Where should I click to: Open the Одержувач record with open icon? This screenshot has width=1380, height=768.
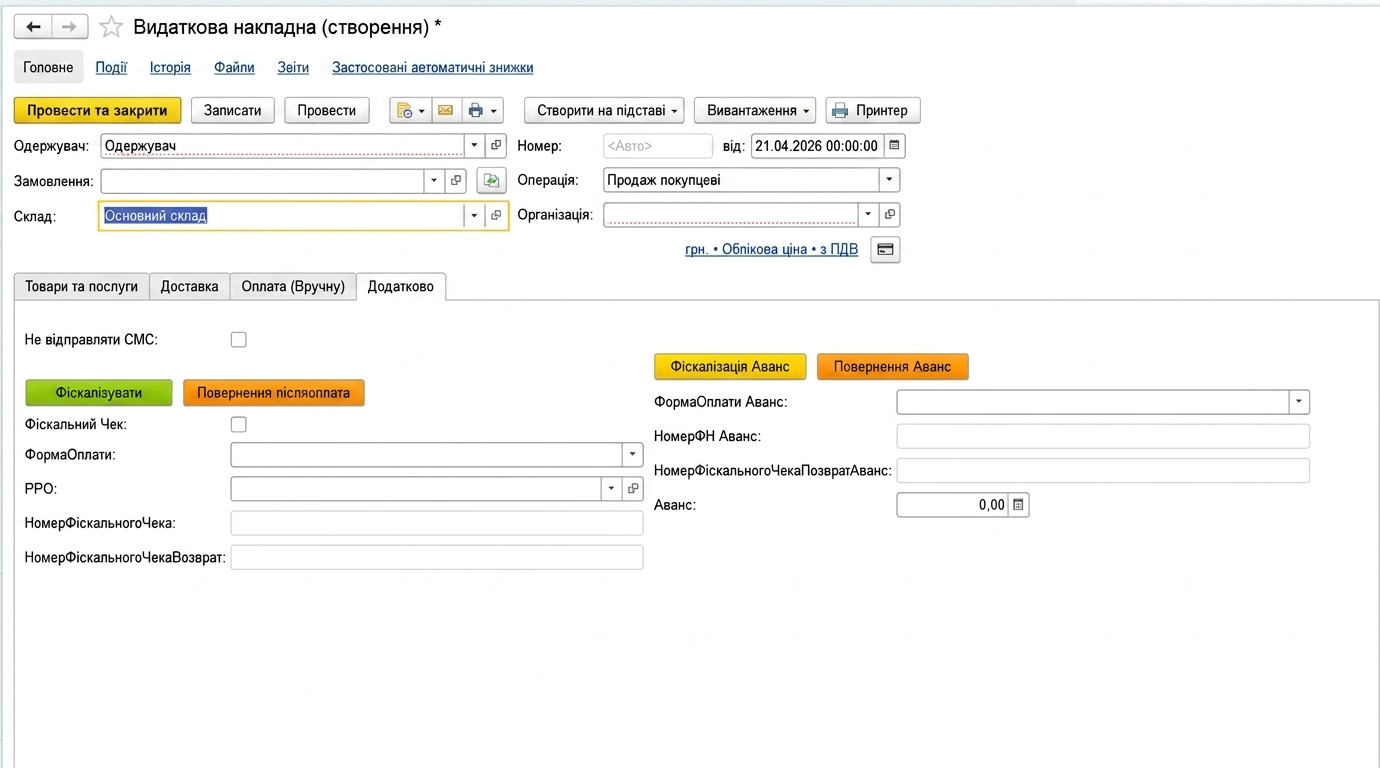pyautogui.click(x=496, y=146)
